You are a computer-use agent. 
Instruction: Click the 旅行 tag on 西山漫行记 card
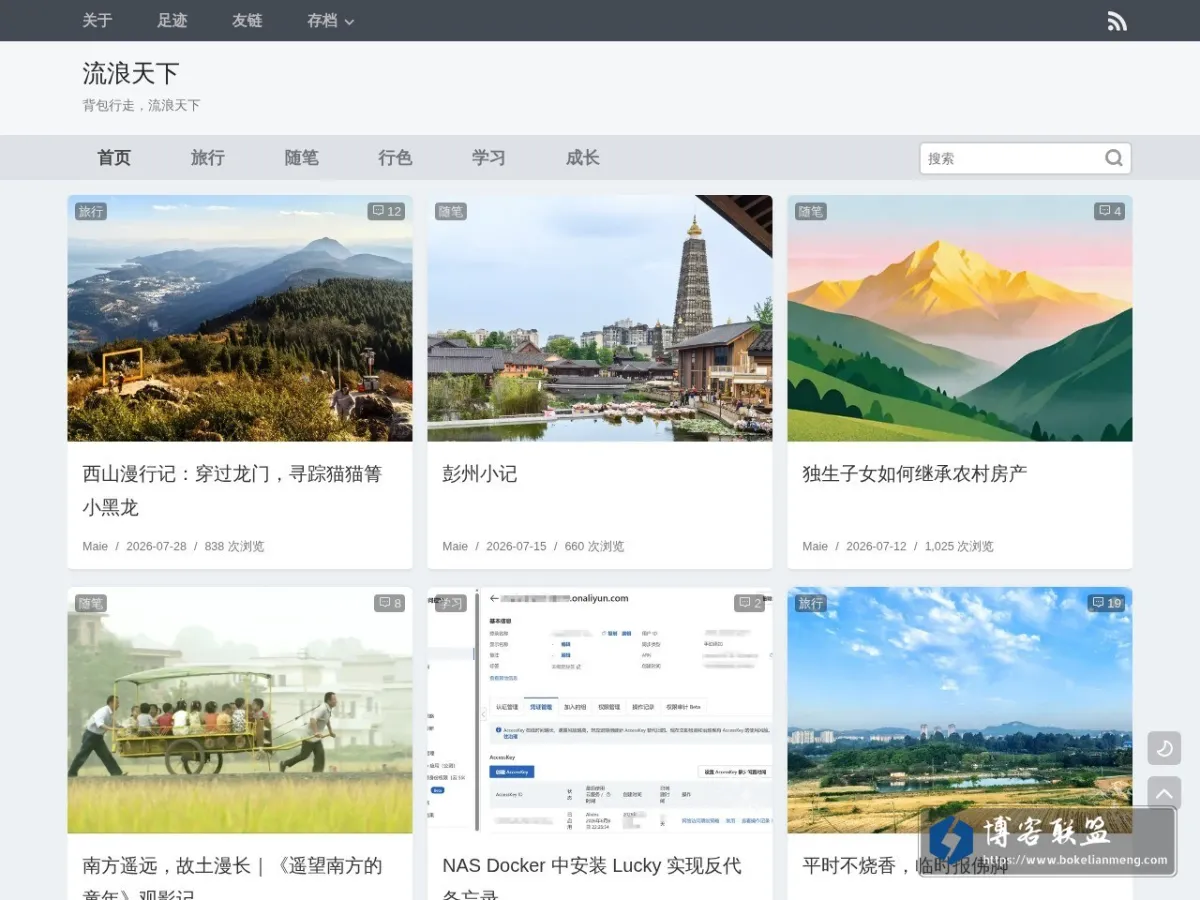point(91,211)
